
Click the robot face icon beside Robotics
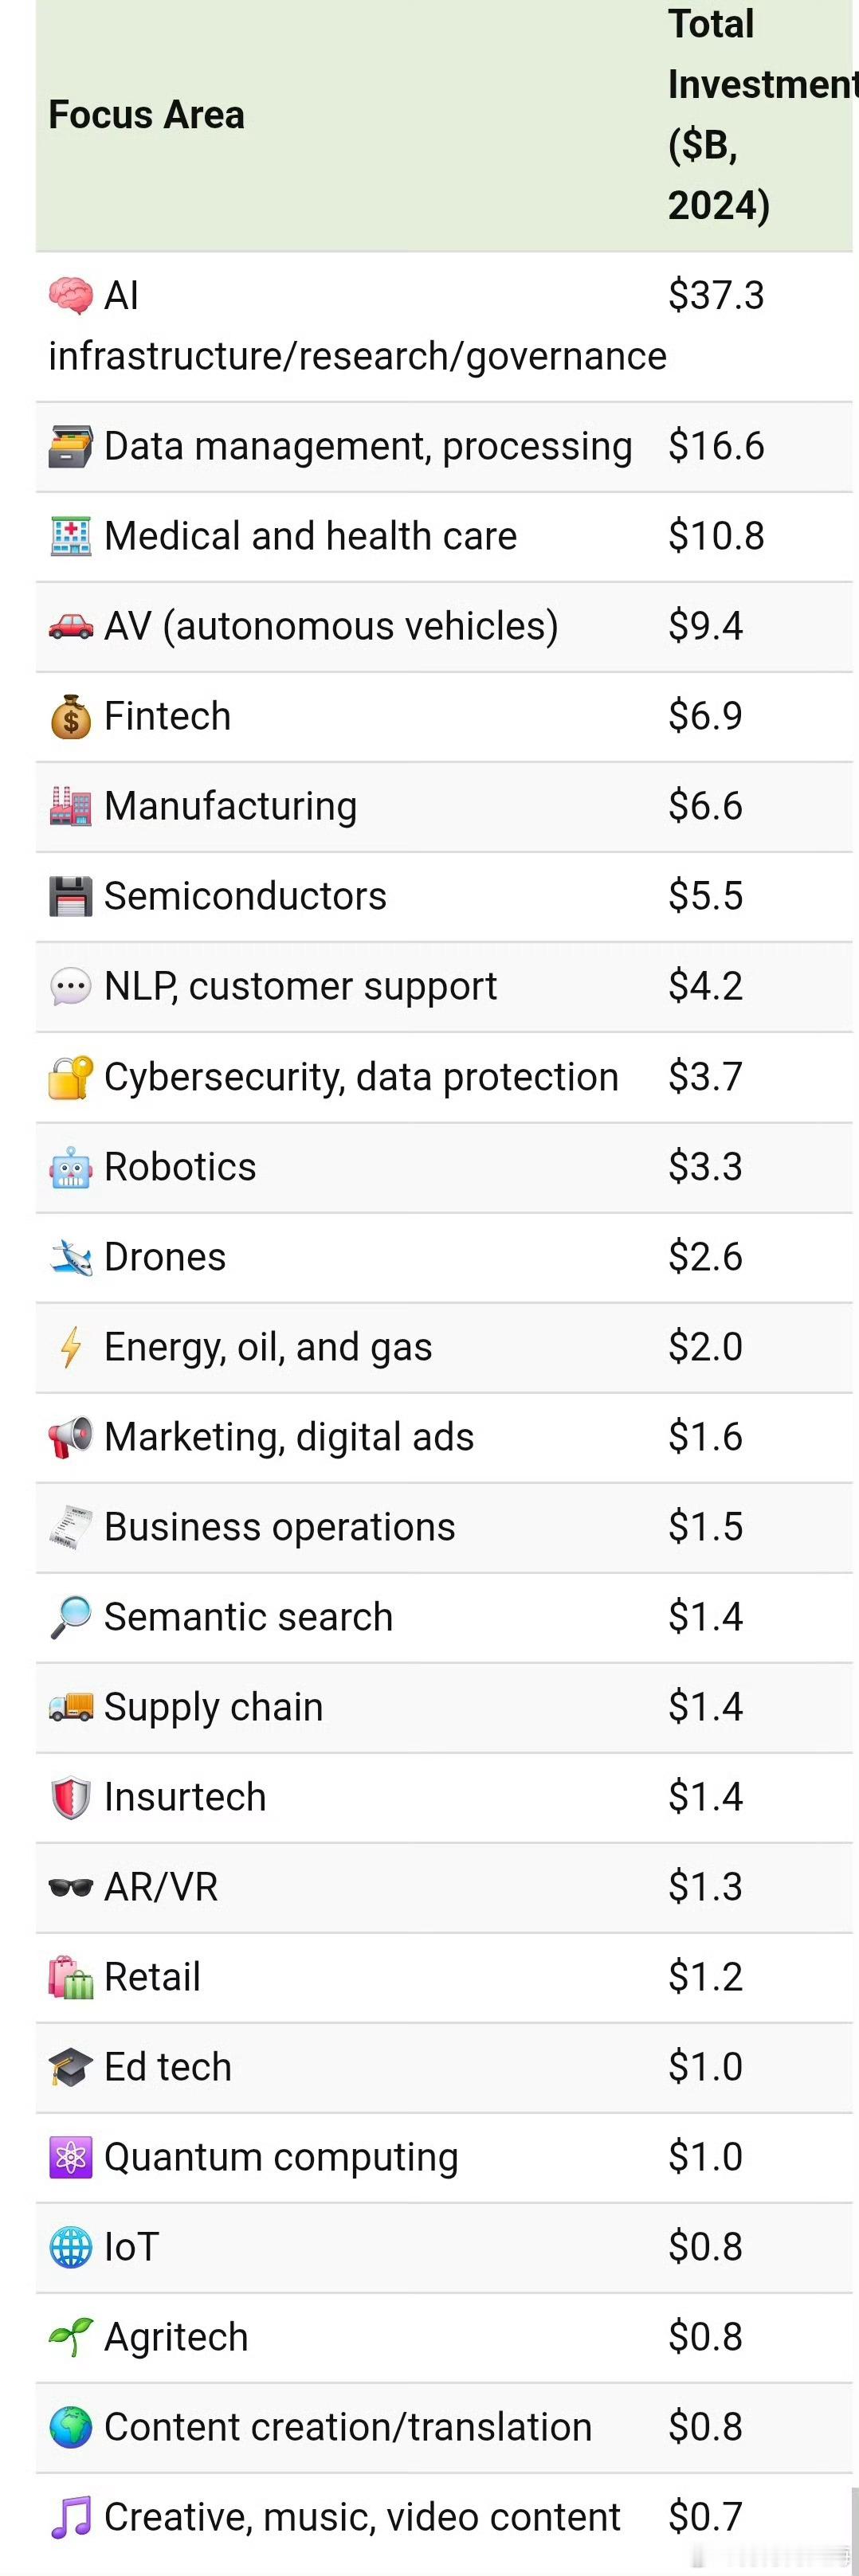[x=70, y=1167]
